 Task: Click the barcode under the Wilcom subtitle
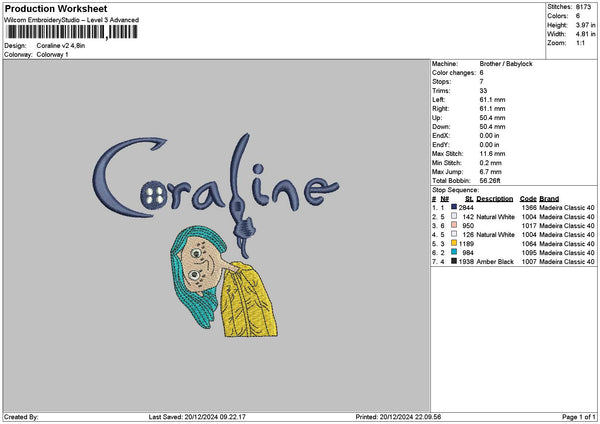72,32
